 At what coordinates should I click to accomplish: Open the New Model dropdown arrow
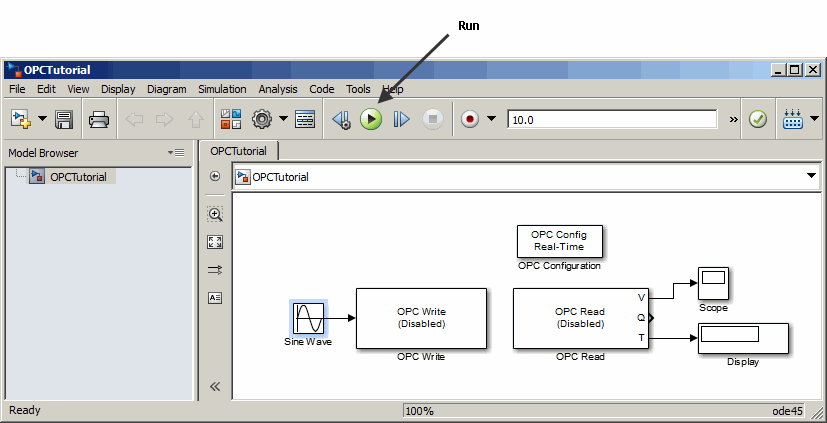click(x=42, y=119)
